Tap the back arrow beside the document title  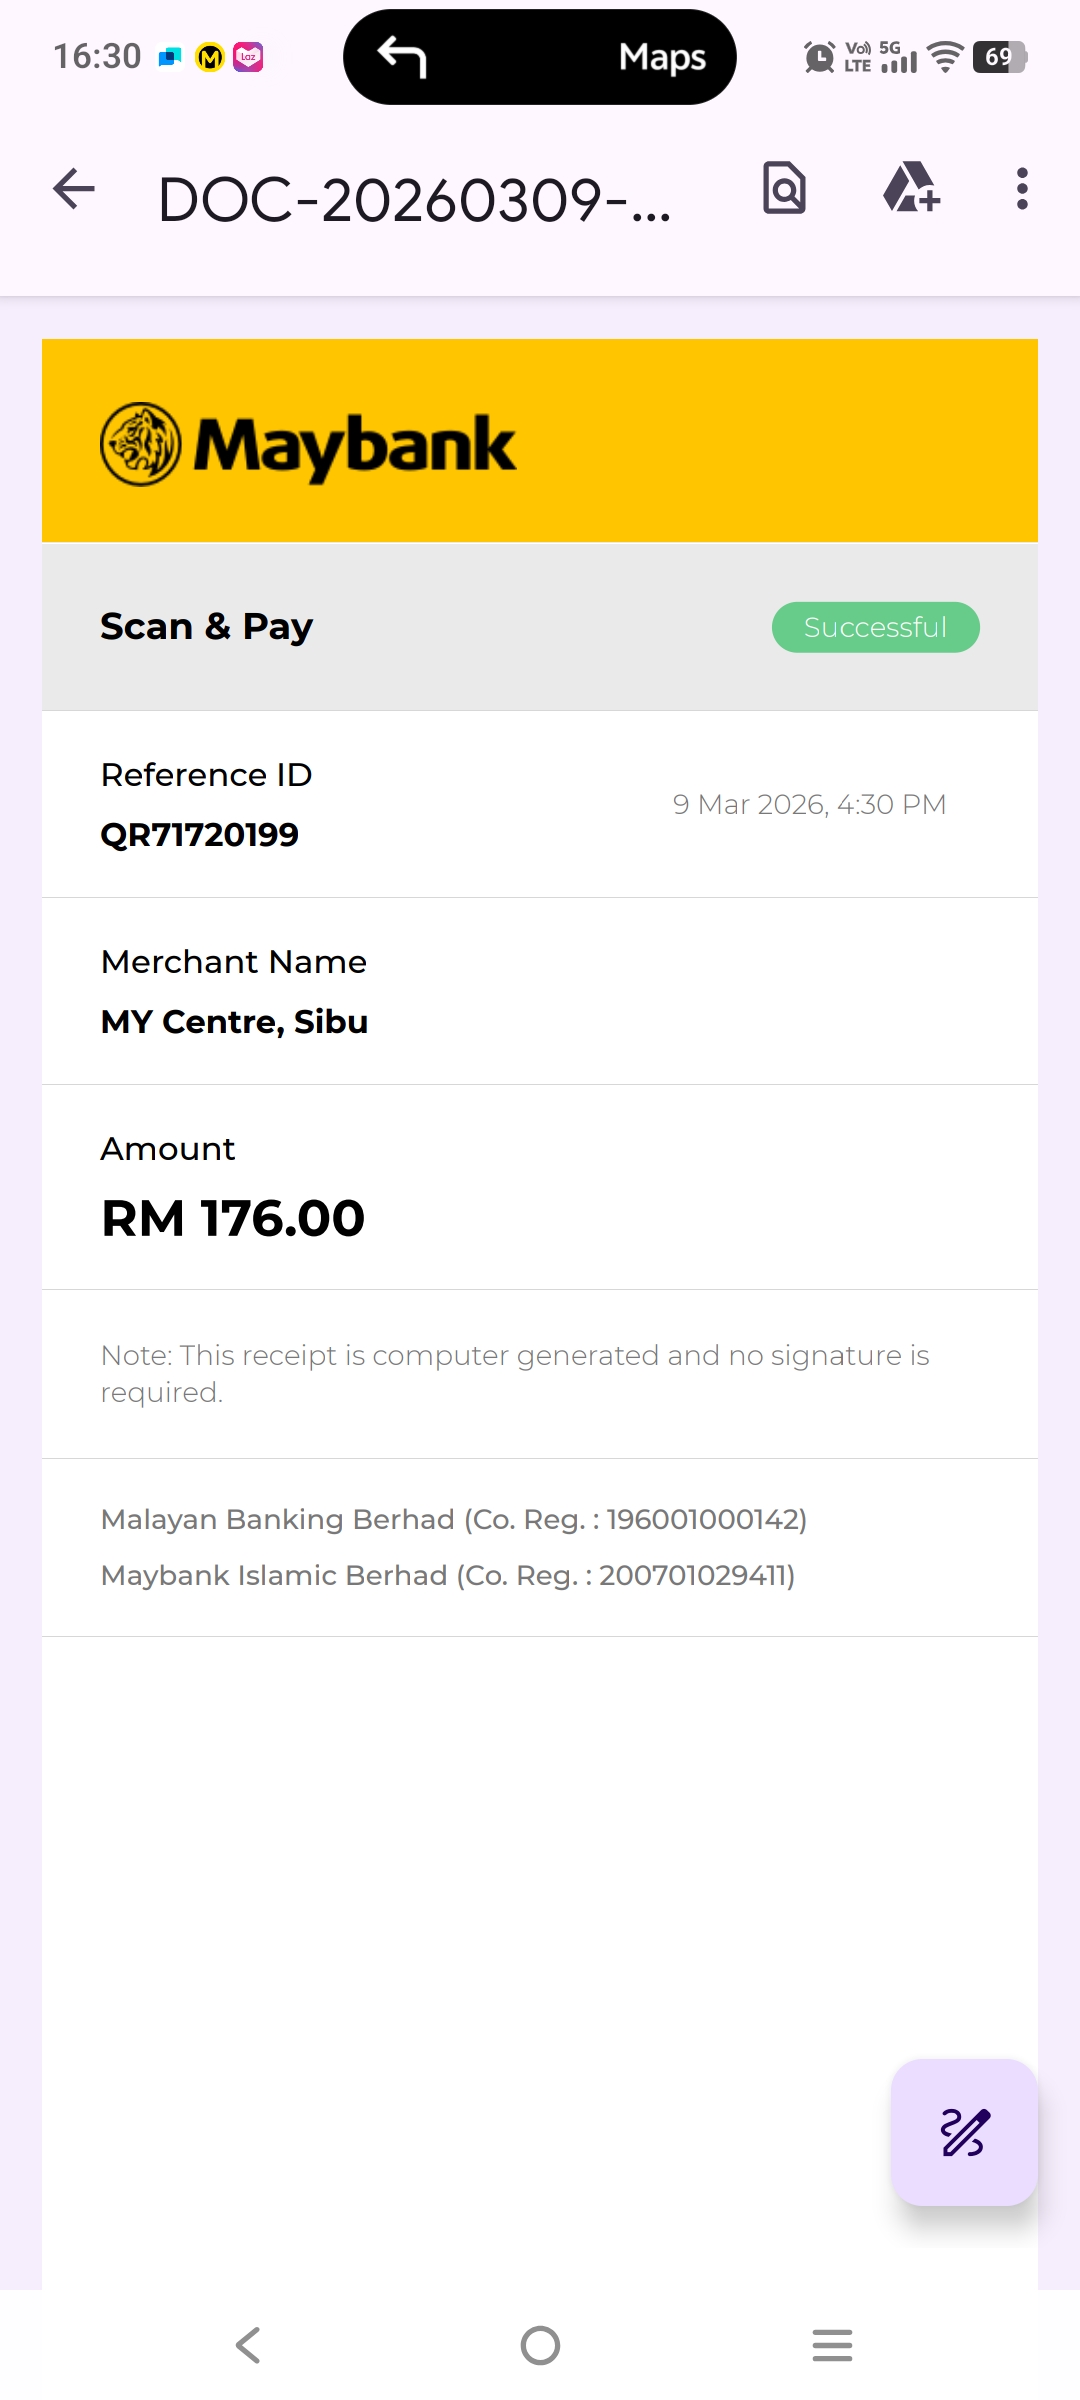pyautogui.click(x=74, y=189)
